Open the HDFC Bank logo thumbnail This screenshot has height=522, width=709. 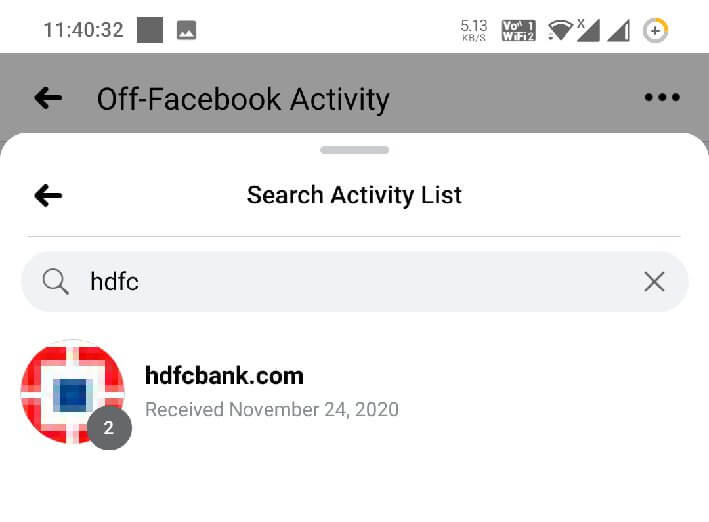(71, 390)
